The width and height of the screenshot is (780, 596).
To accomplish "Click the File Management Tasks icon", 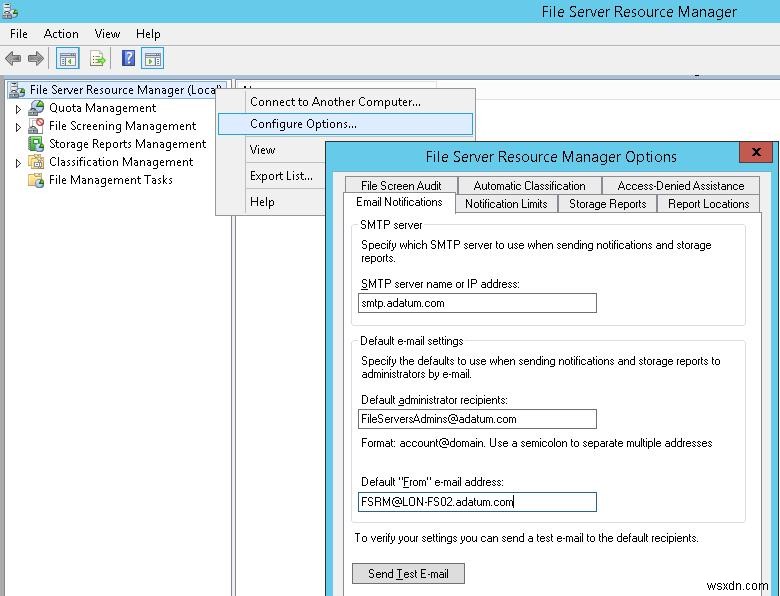I will [x=36, y=180].
